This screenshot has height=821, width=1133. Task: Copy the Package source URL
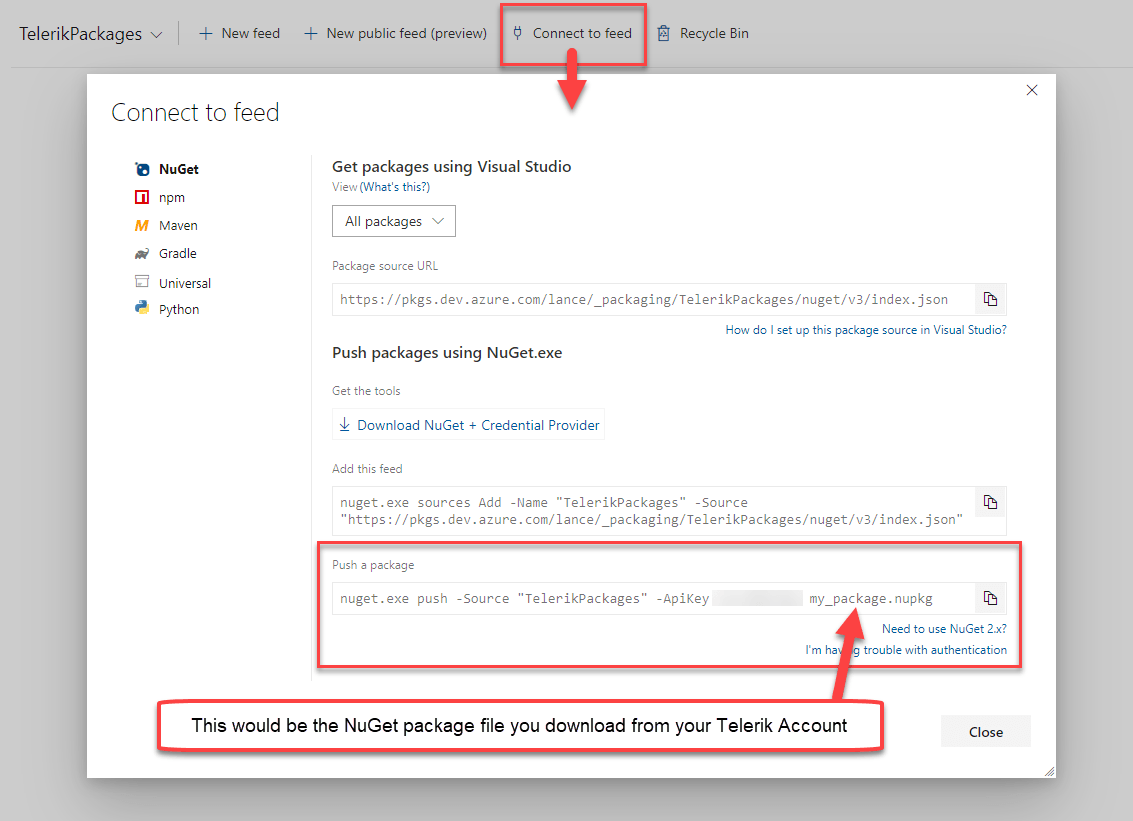point(990,299)
